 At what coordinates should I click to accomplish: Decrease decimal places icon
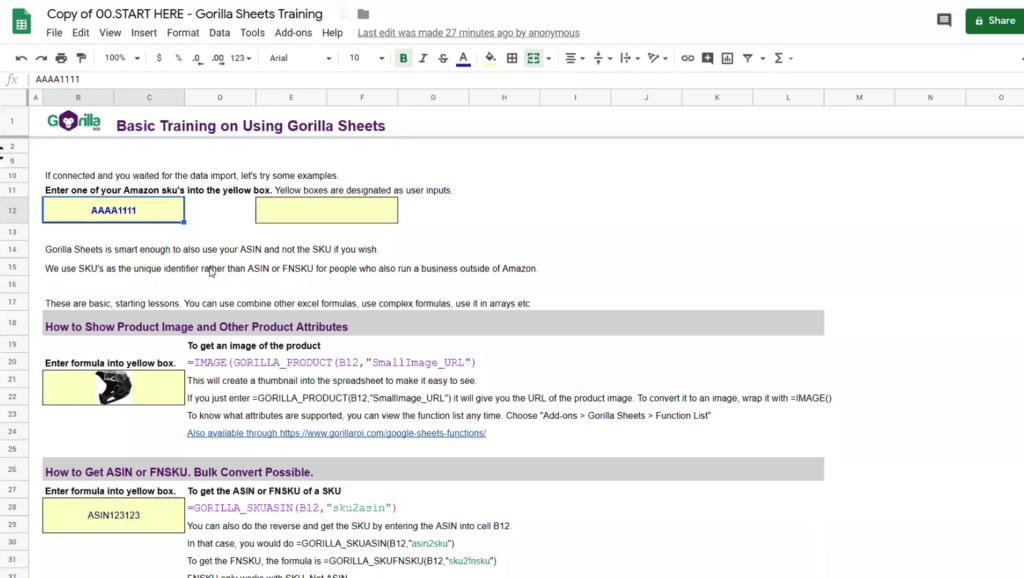click(197, 58)
